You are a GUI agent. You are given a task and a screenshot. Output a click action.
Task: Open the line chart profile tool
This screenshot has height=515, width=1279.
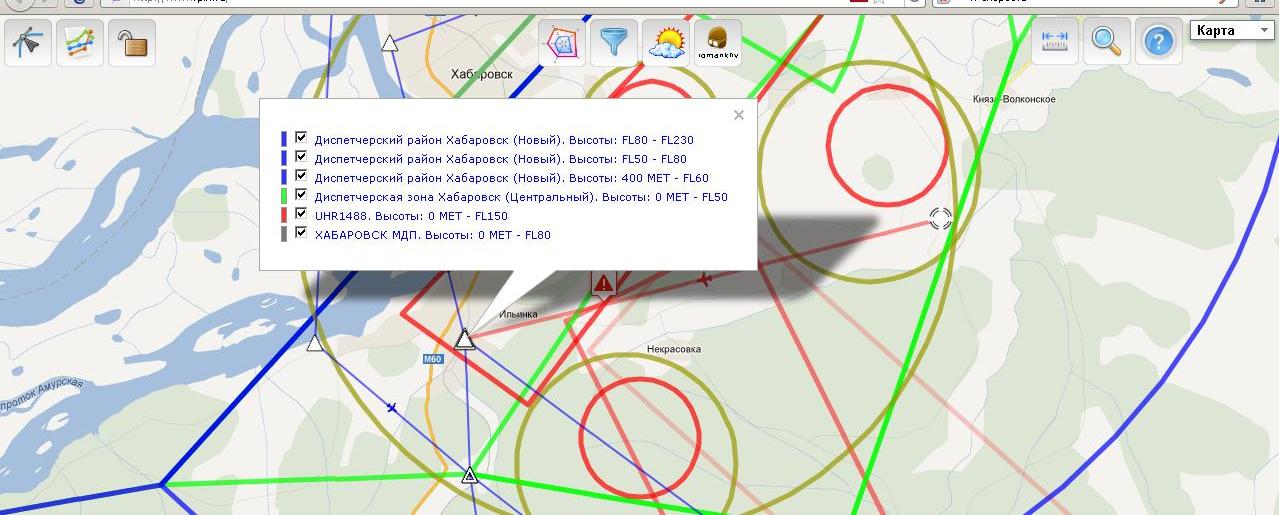coord(80,42)
